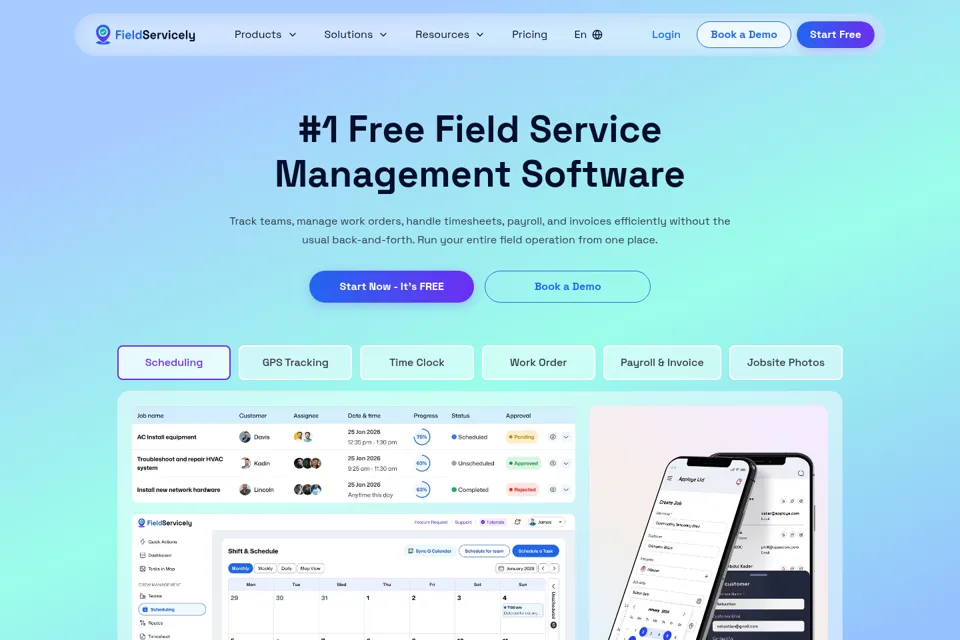Click Kadin customer avatar
This screenshot has width=960, height=640.
tap(245, 463)
